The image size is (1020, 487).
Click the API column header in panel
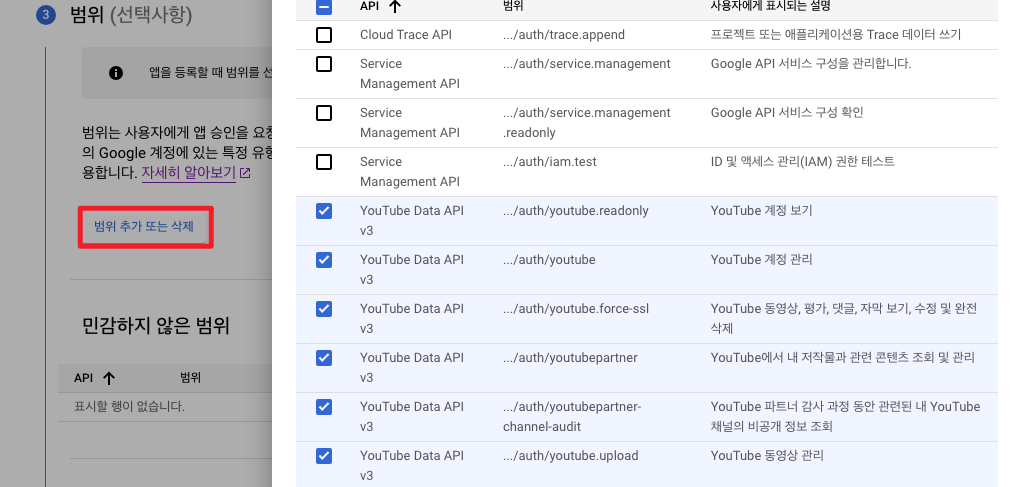[x=369, y=6]
